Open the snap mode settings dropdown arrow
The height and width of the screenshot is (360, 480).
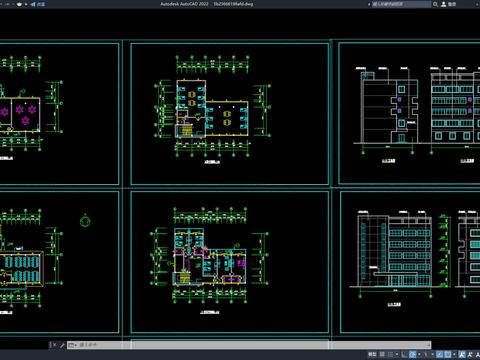point(397,354)
